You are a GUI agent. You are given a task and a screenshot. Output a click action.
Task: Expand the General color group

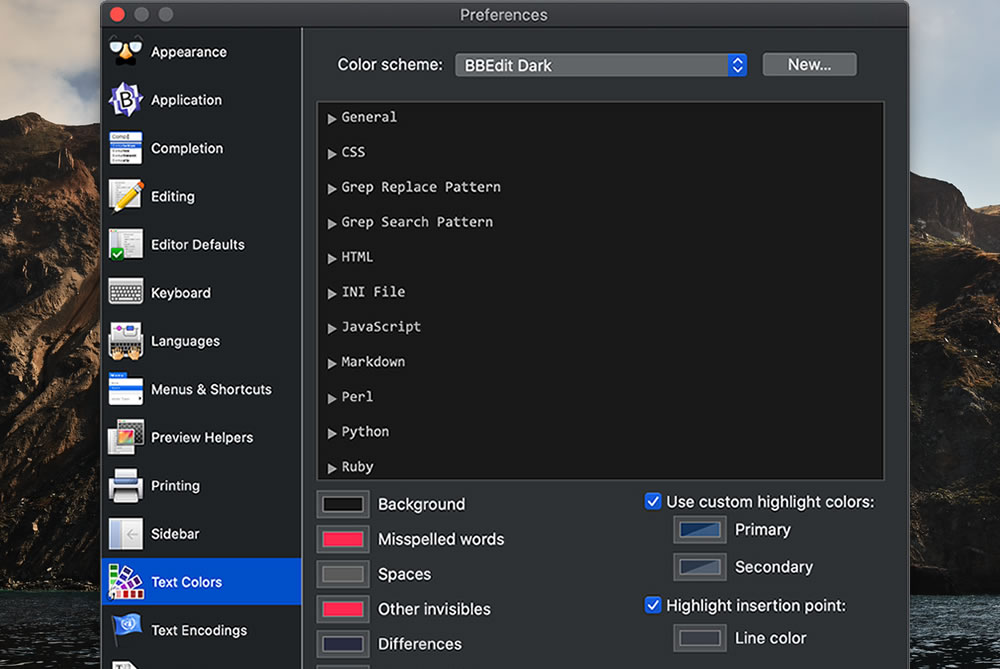(x=332, y=119)
